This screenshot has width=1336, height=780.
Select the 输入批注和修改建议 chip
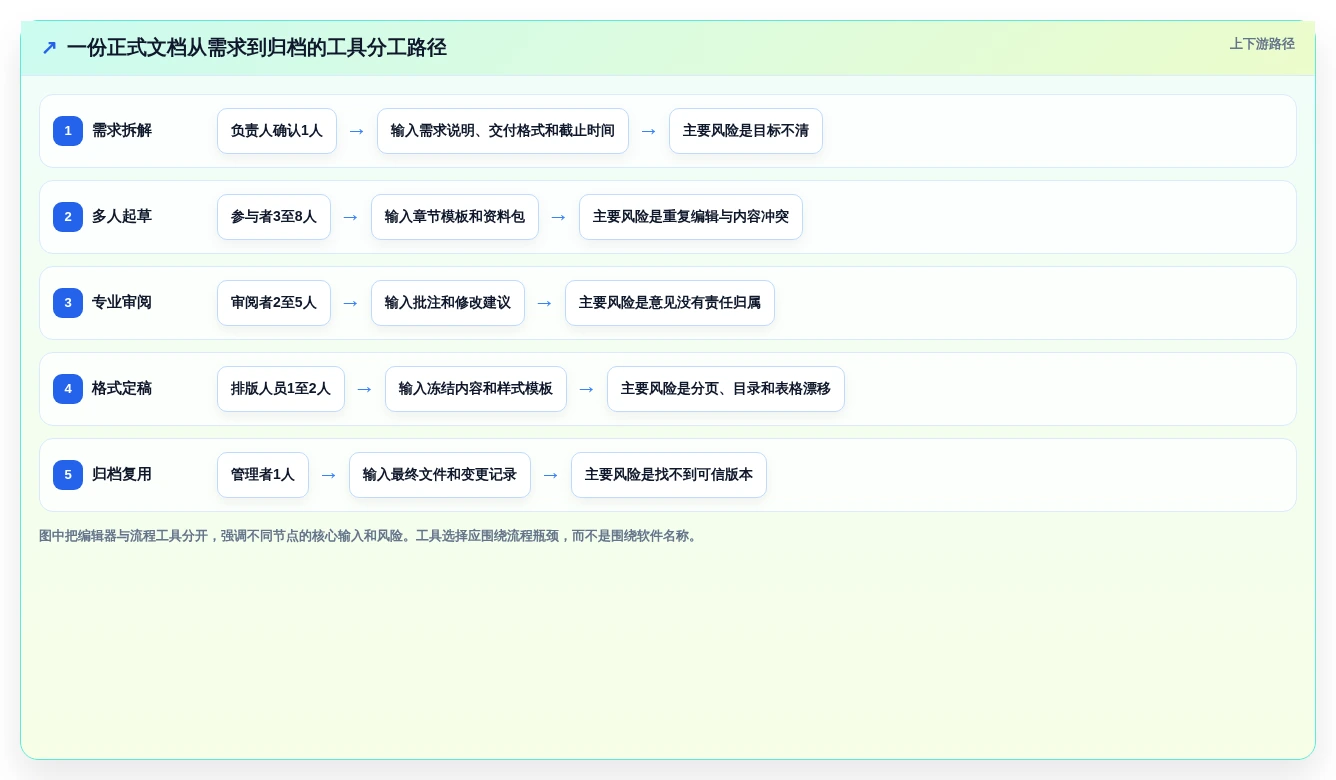[448, 303]
